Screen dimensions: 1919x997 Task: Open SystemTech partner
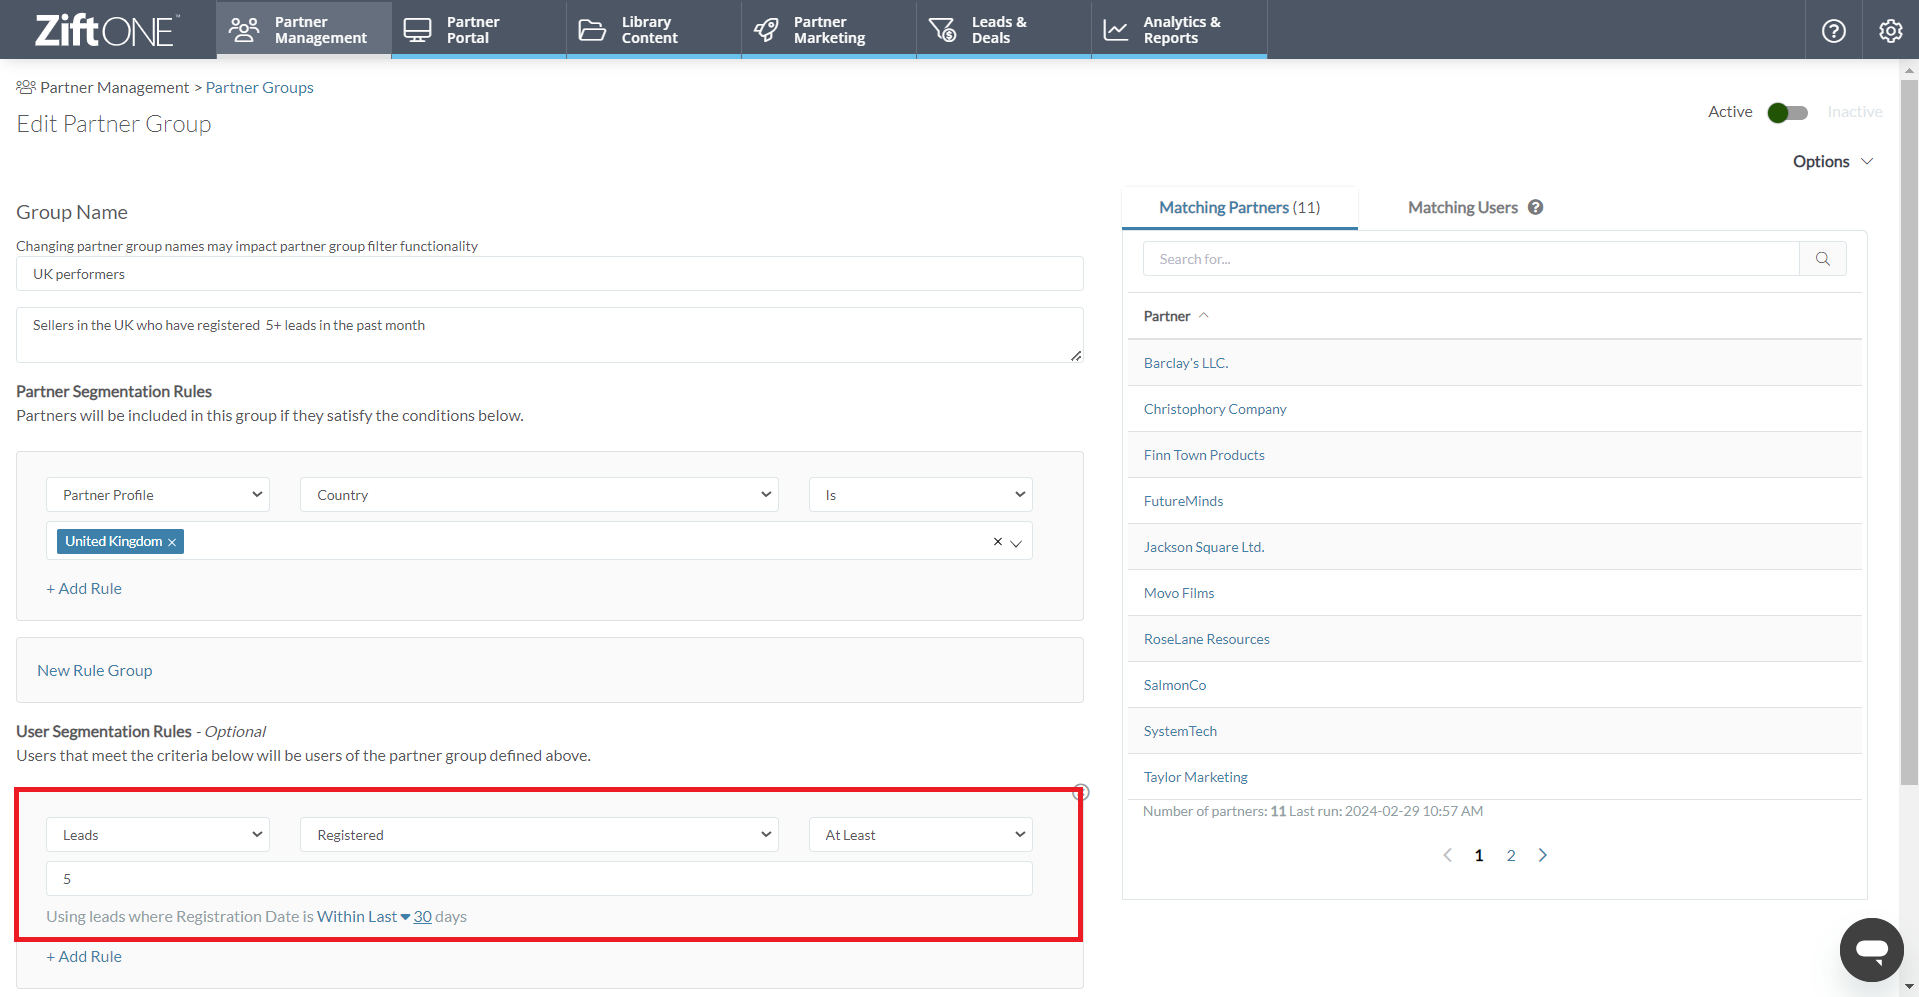(1180, 731)
